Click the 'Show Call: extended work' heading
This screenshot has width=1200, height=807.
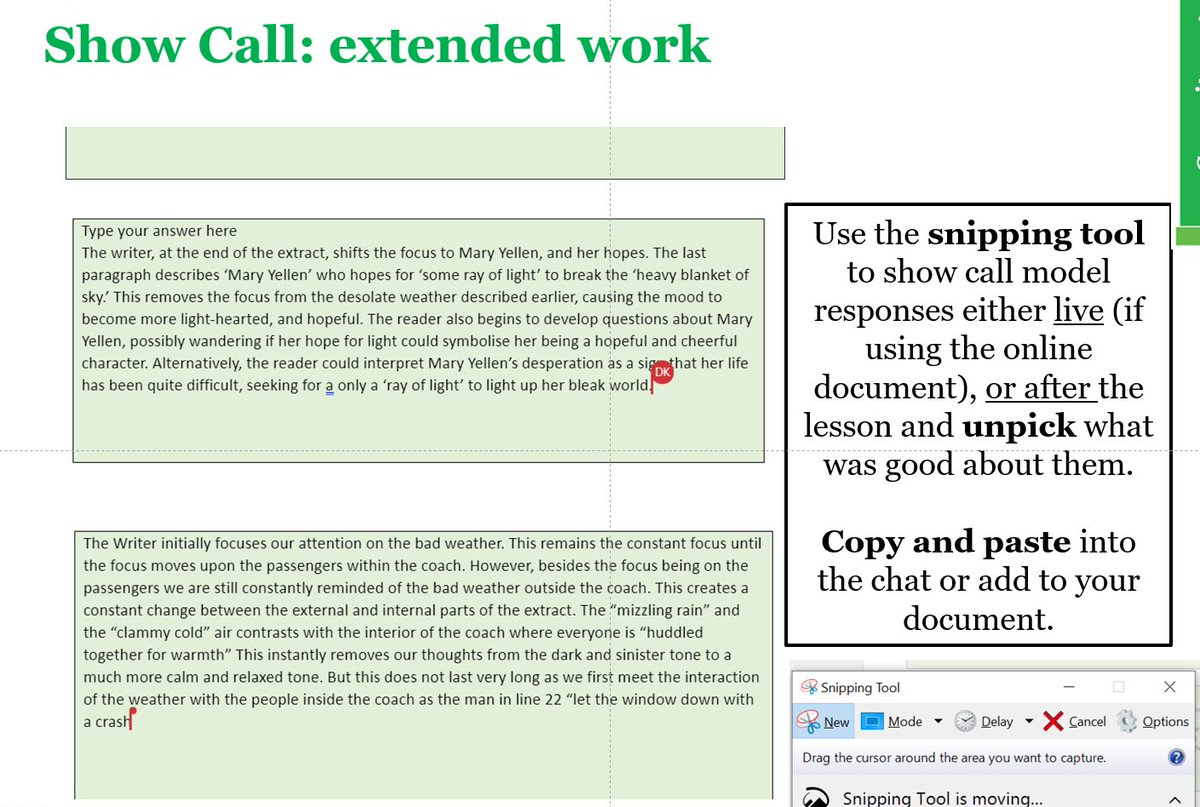[377, 45]
